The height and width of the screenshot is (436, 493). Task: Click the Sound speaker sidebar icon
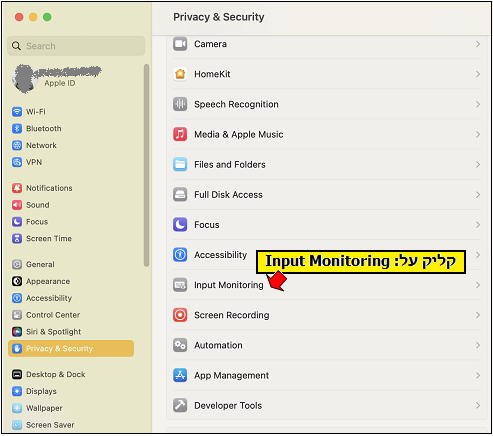point(17,205)
